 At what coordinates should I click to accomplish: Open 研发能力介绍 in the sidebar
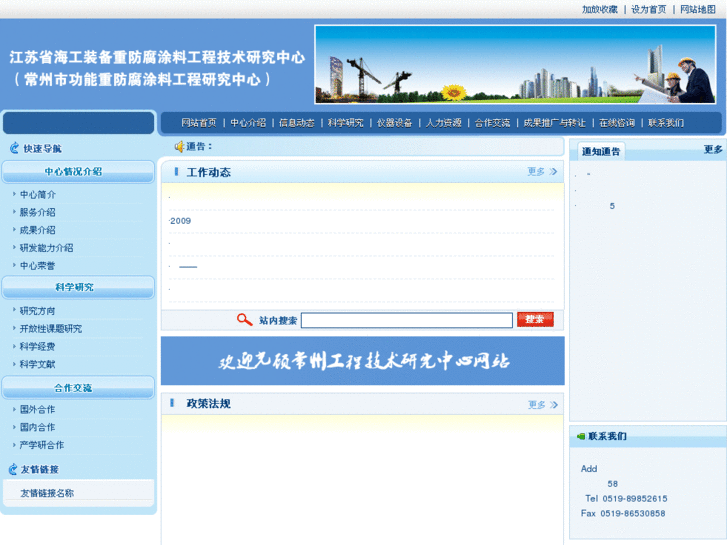(46, 248)
